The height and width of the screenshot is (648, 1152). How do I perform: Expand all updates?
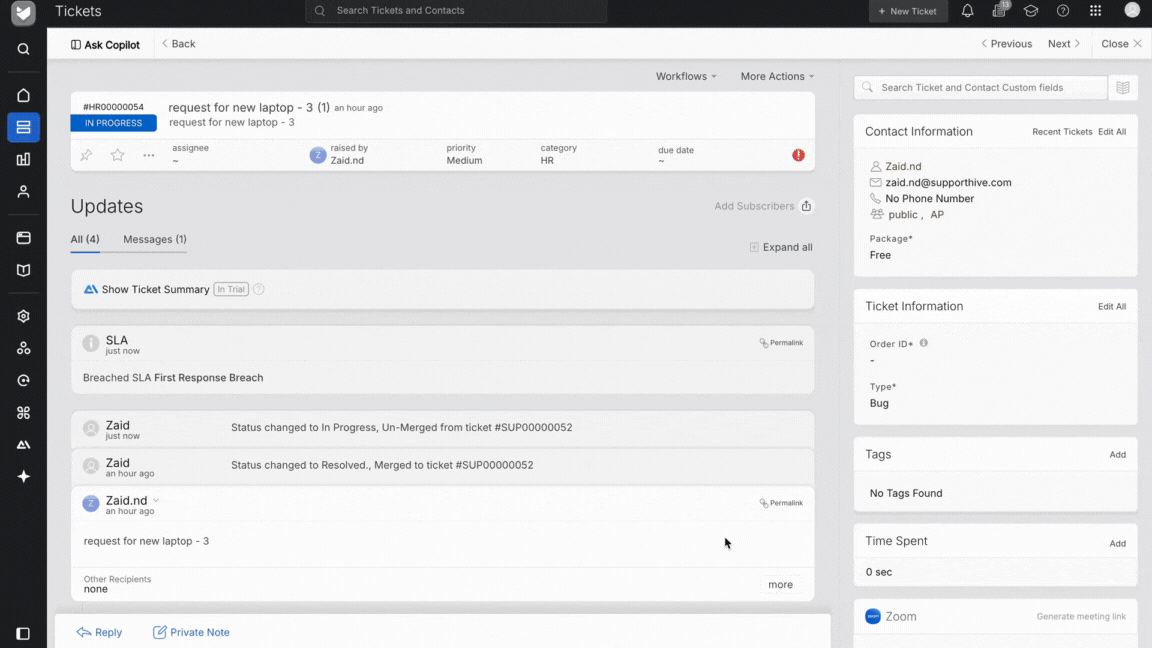pos(780,248)
